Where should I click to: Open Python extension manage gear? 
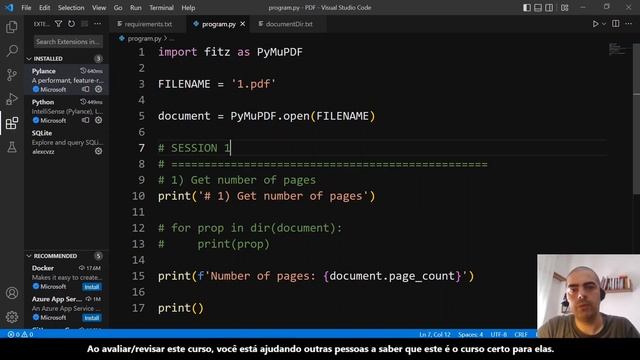coord(98,120)
